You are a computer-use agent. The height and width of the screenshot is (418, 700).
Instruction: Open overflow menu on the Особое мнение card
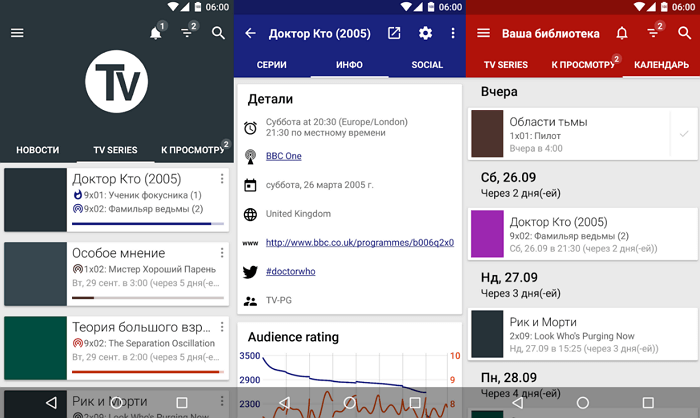click(x=221, y=254)
